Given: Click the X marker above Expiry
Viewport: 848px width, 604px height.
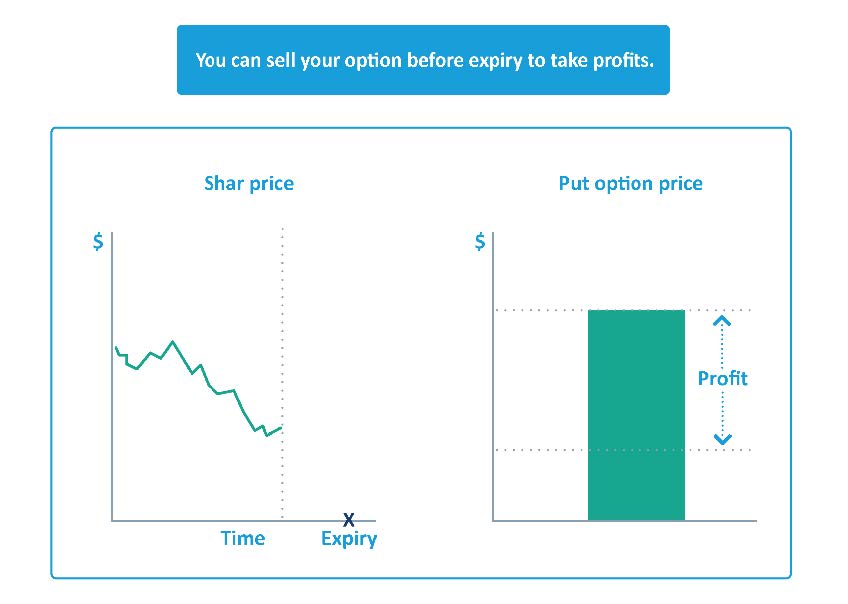Looking at the screenshot, I should coord(348,519).
